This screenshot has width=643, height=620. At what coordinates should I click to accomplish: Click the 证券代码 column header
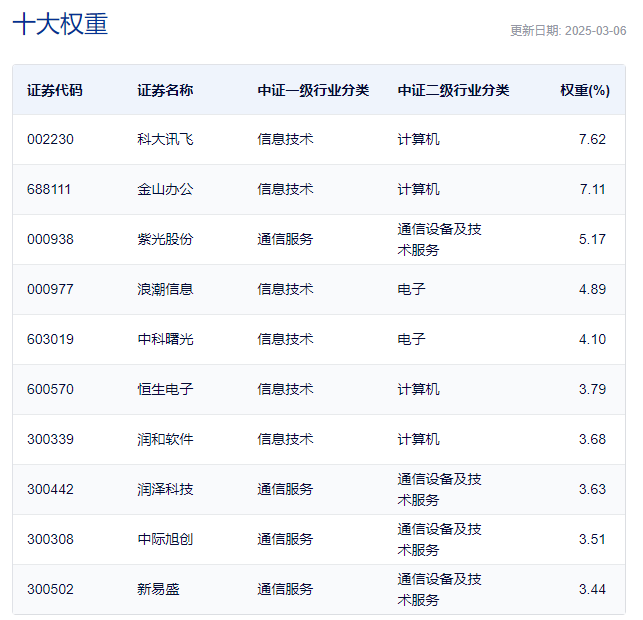tap(55, 90)
